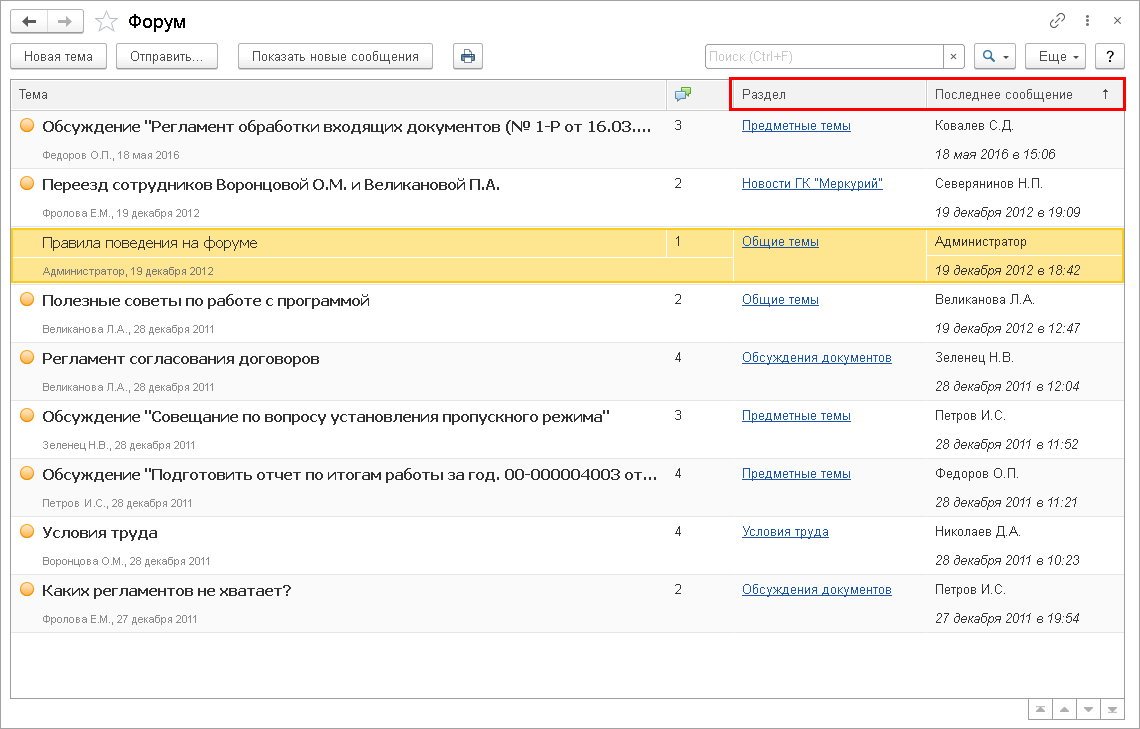Click the date 19 декабря 2012 в 19:09

click(1008, 212)
